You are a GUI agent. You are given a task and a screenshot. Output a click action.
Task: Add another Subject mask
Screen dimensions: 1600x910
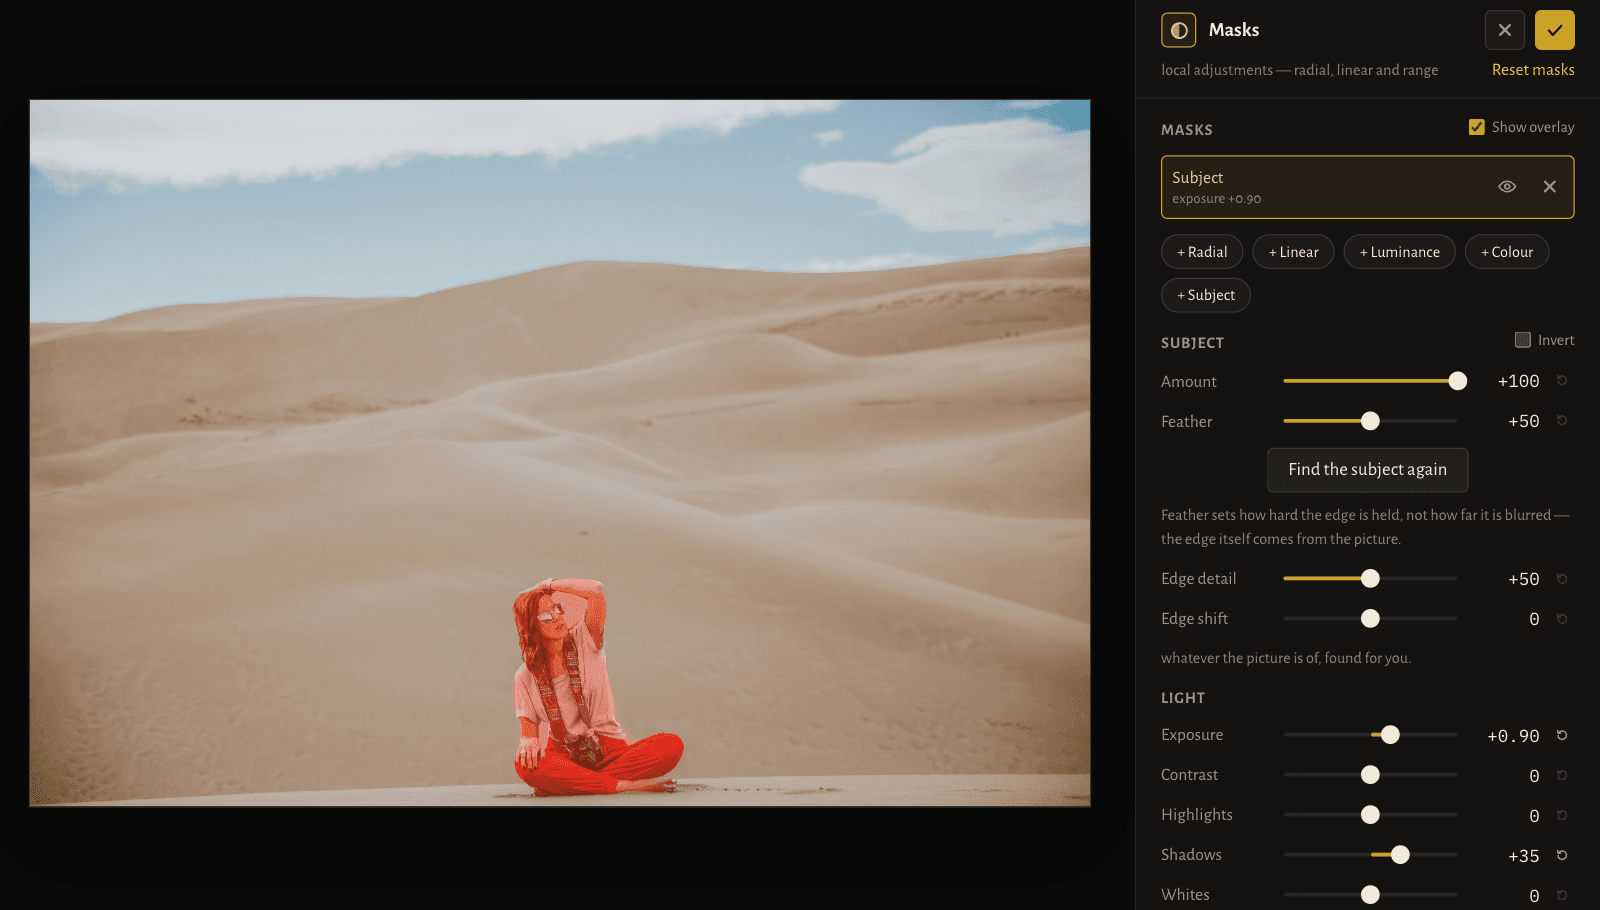1206,295
